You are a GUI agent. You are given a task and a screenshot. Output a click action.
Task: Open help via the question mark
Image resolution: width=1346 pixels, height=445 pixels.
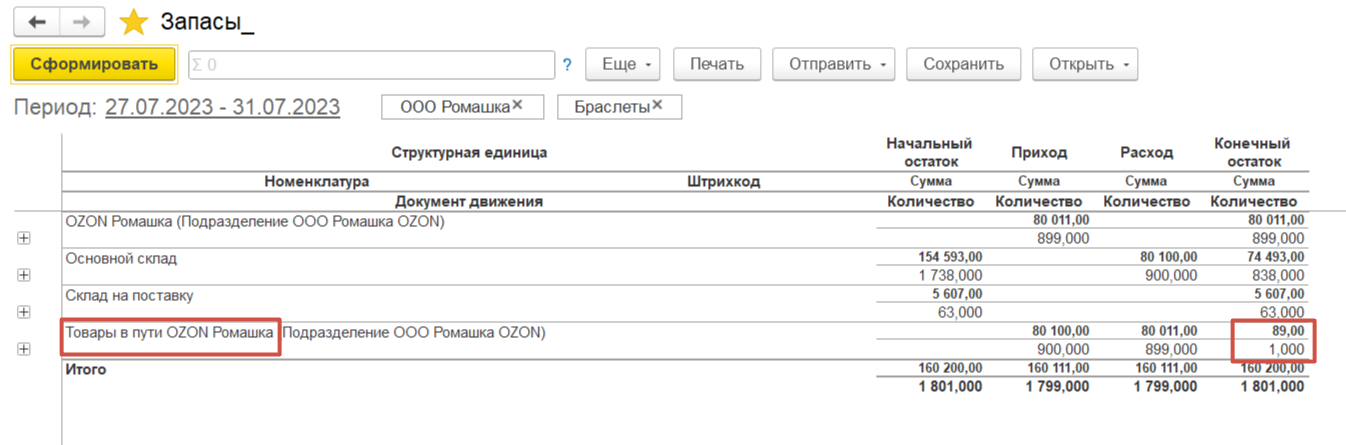[x=567, y=65]
